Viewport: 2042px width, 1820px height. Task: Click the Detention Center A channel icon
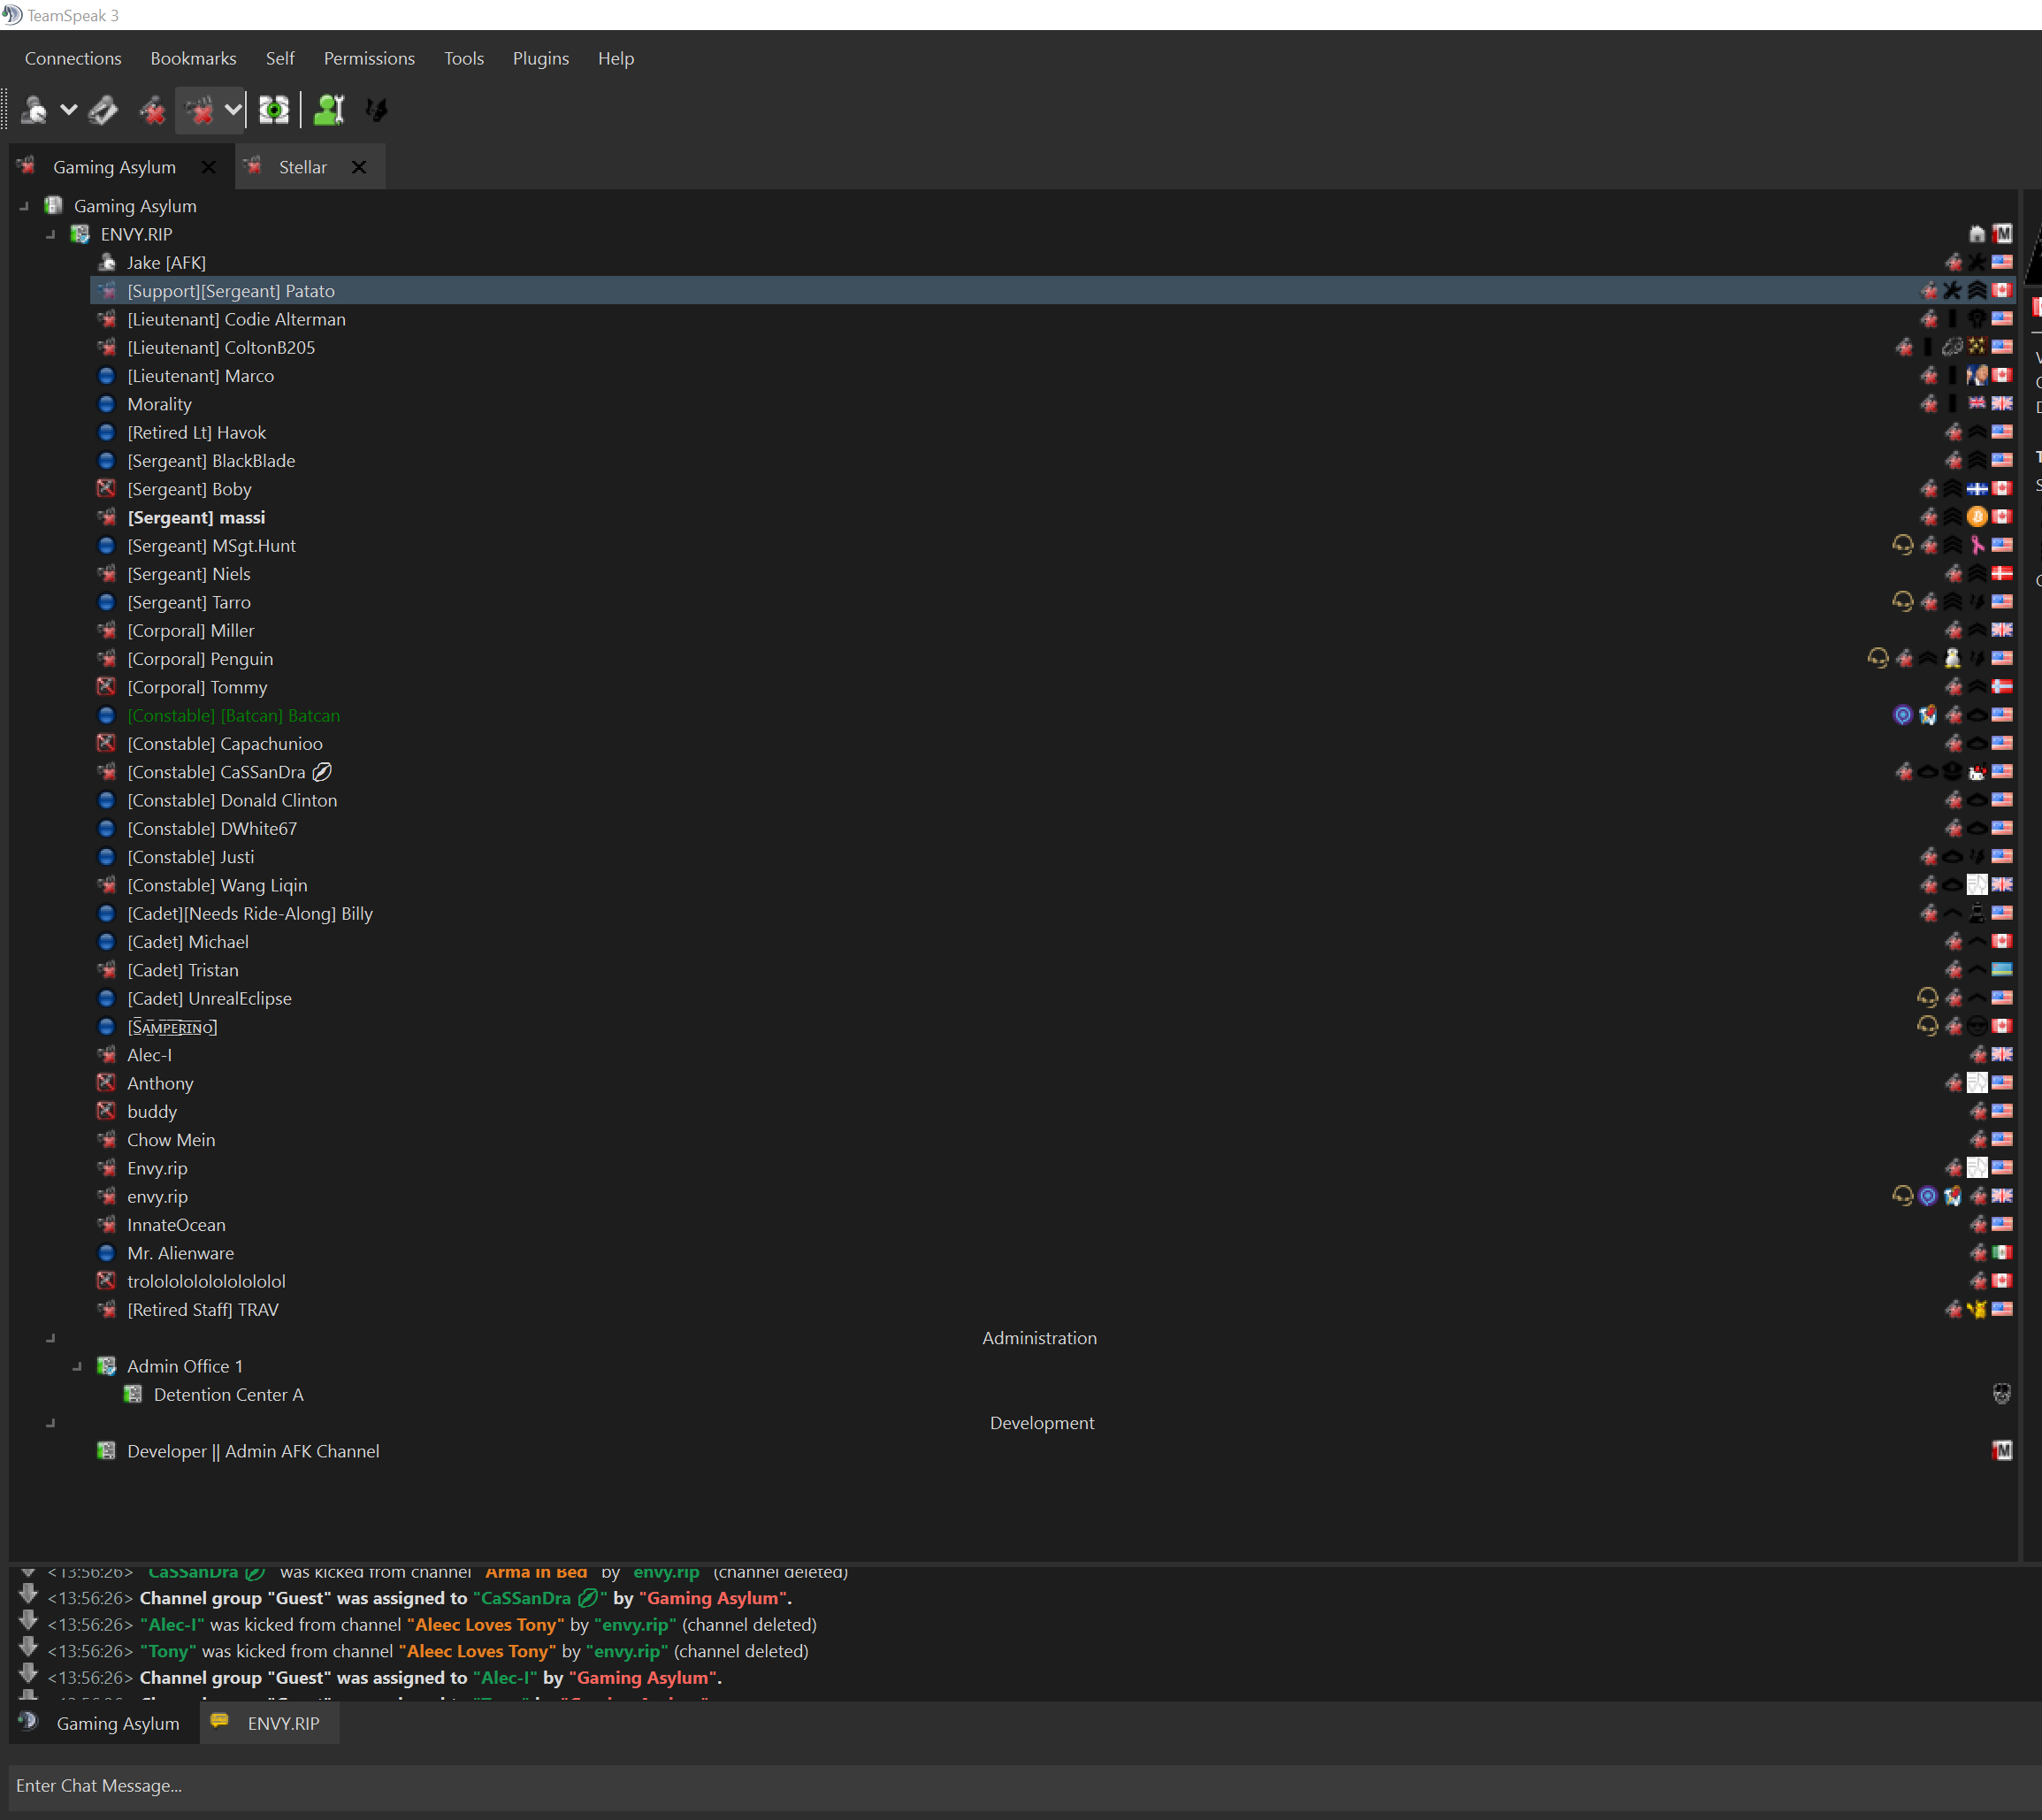click(x=133, y=1394)
